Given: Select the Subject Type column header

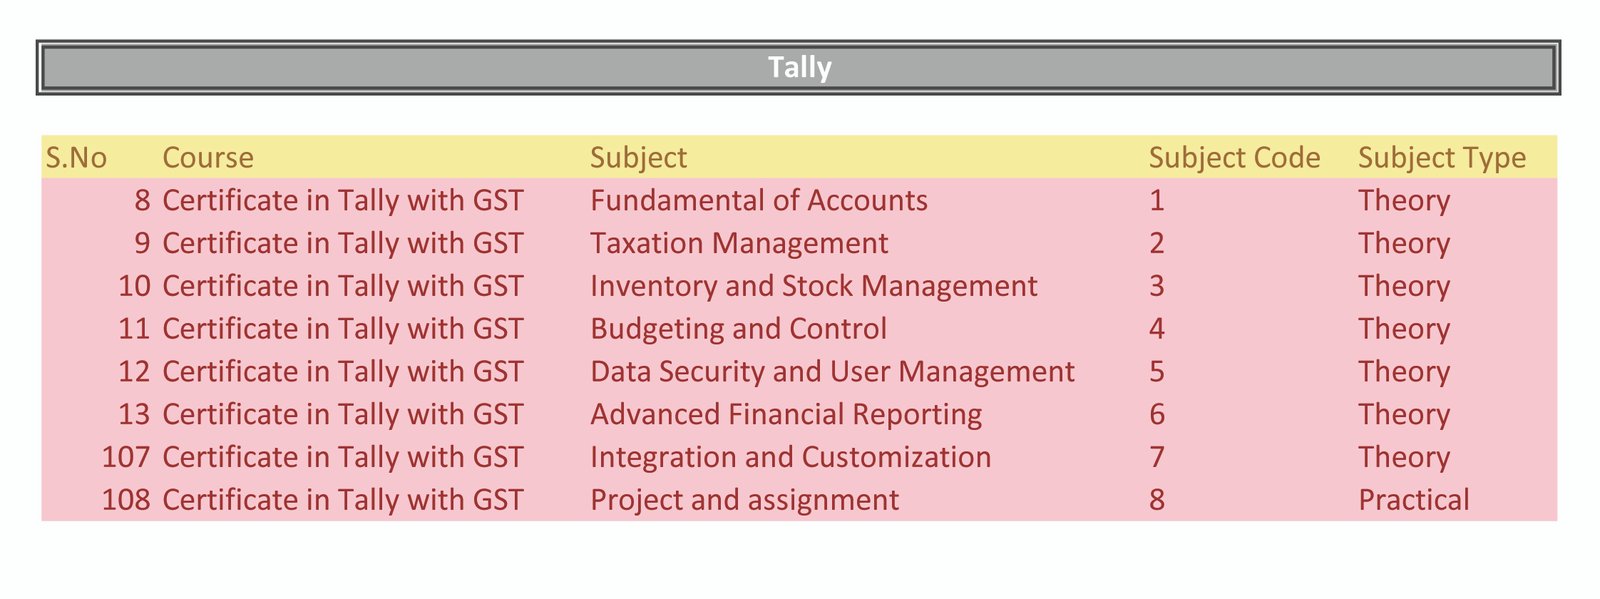Looking at the screenshot, I should (x=1442, y=158).
